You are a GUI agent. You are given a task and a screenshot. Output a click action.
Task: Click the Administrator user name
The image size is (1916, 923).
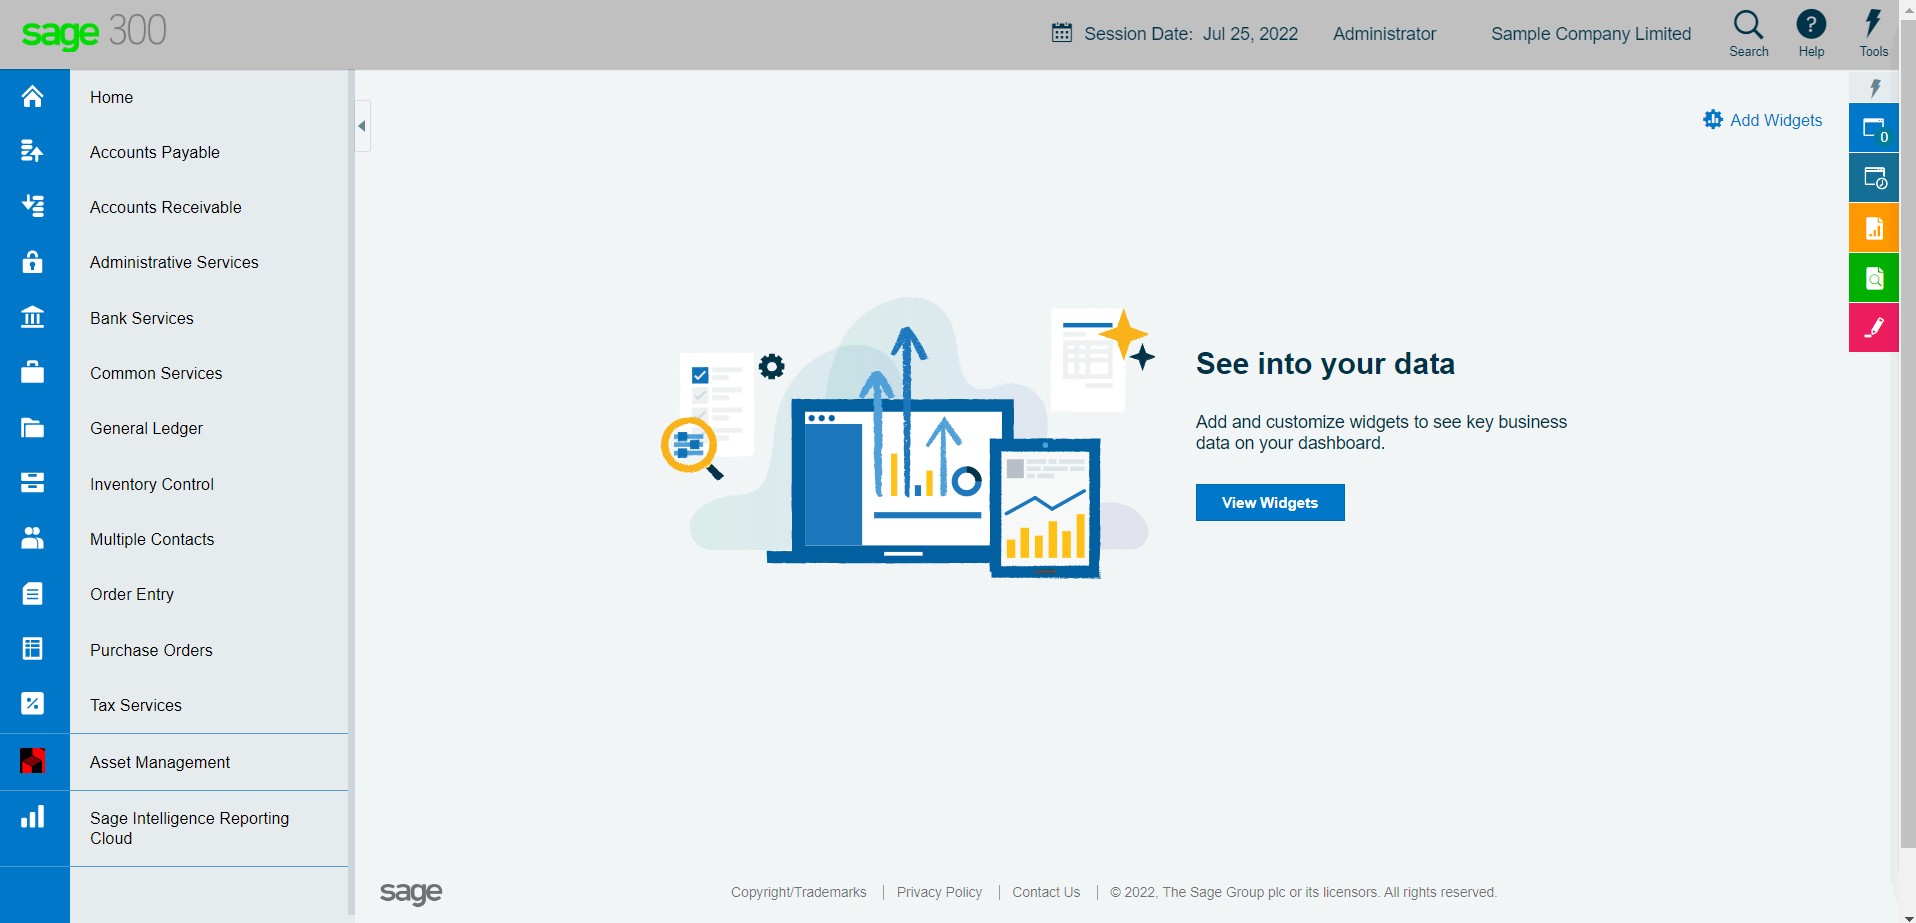[x=1384, y=34]
